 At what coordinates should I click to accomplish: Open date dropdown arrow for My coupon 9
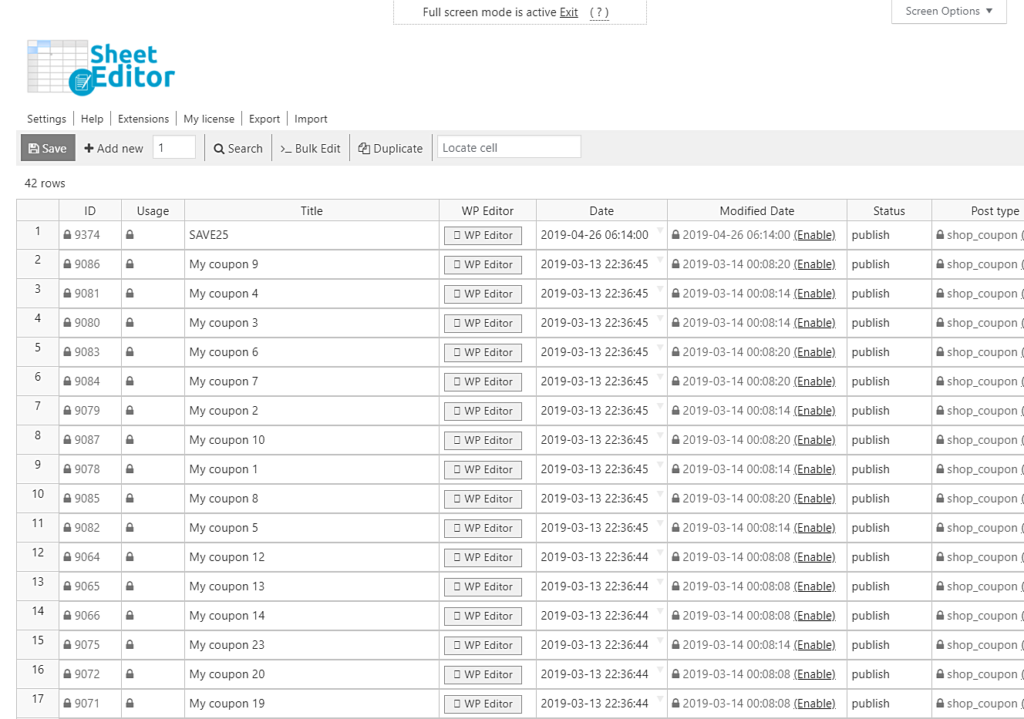(x=660, y=260)
